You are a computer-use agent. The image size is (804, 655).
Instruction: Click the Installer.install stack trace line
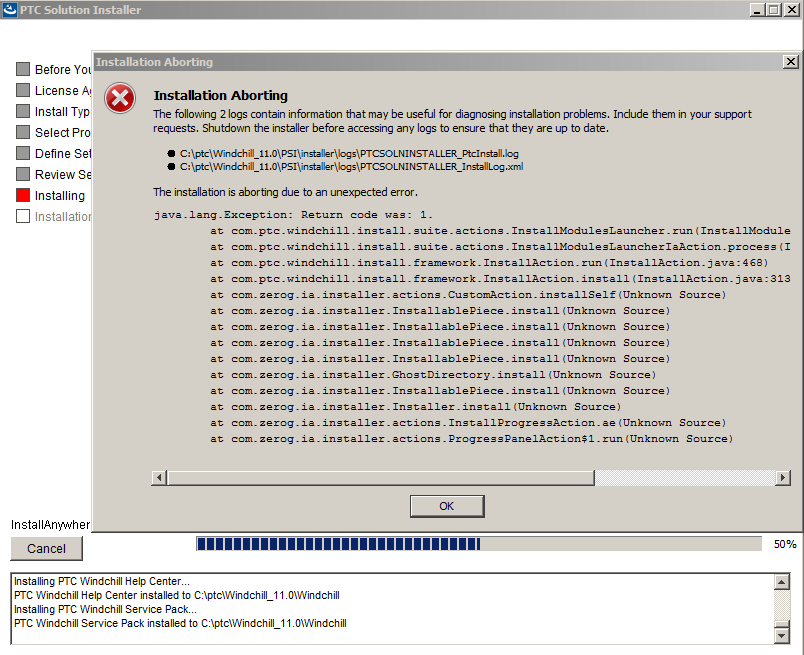pos(415,407)
